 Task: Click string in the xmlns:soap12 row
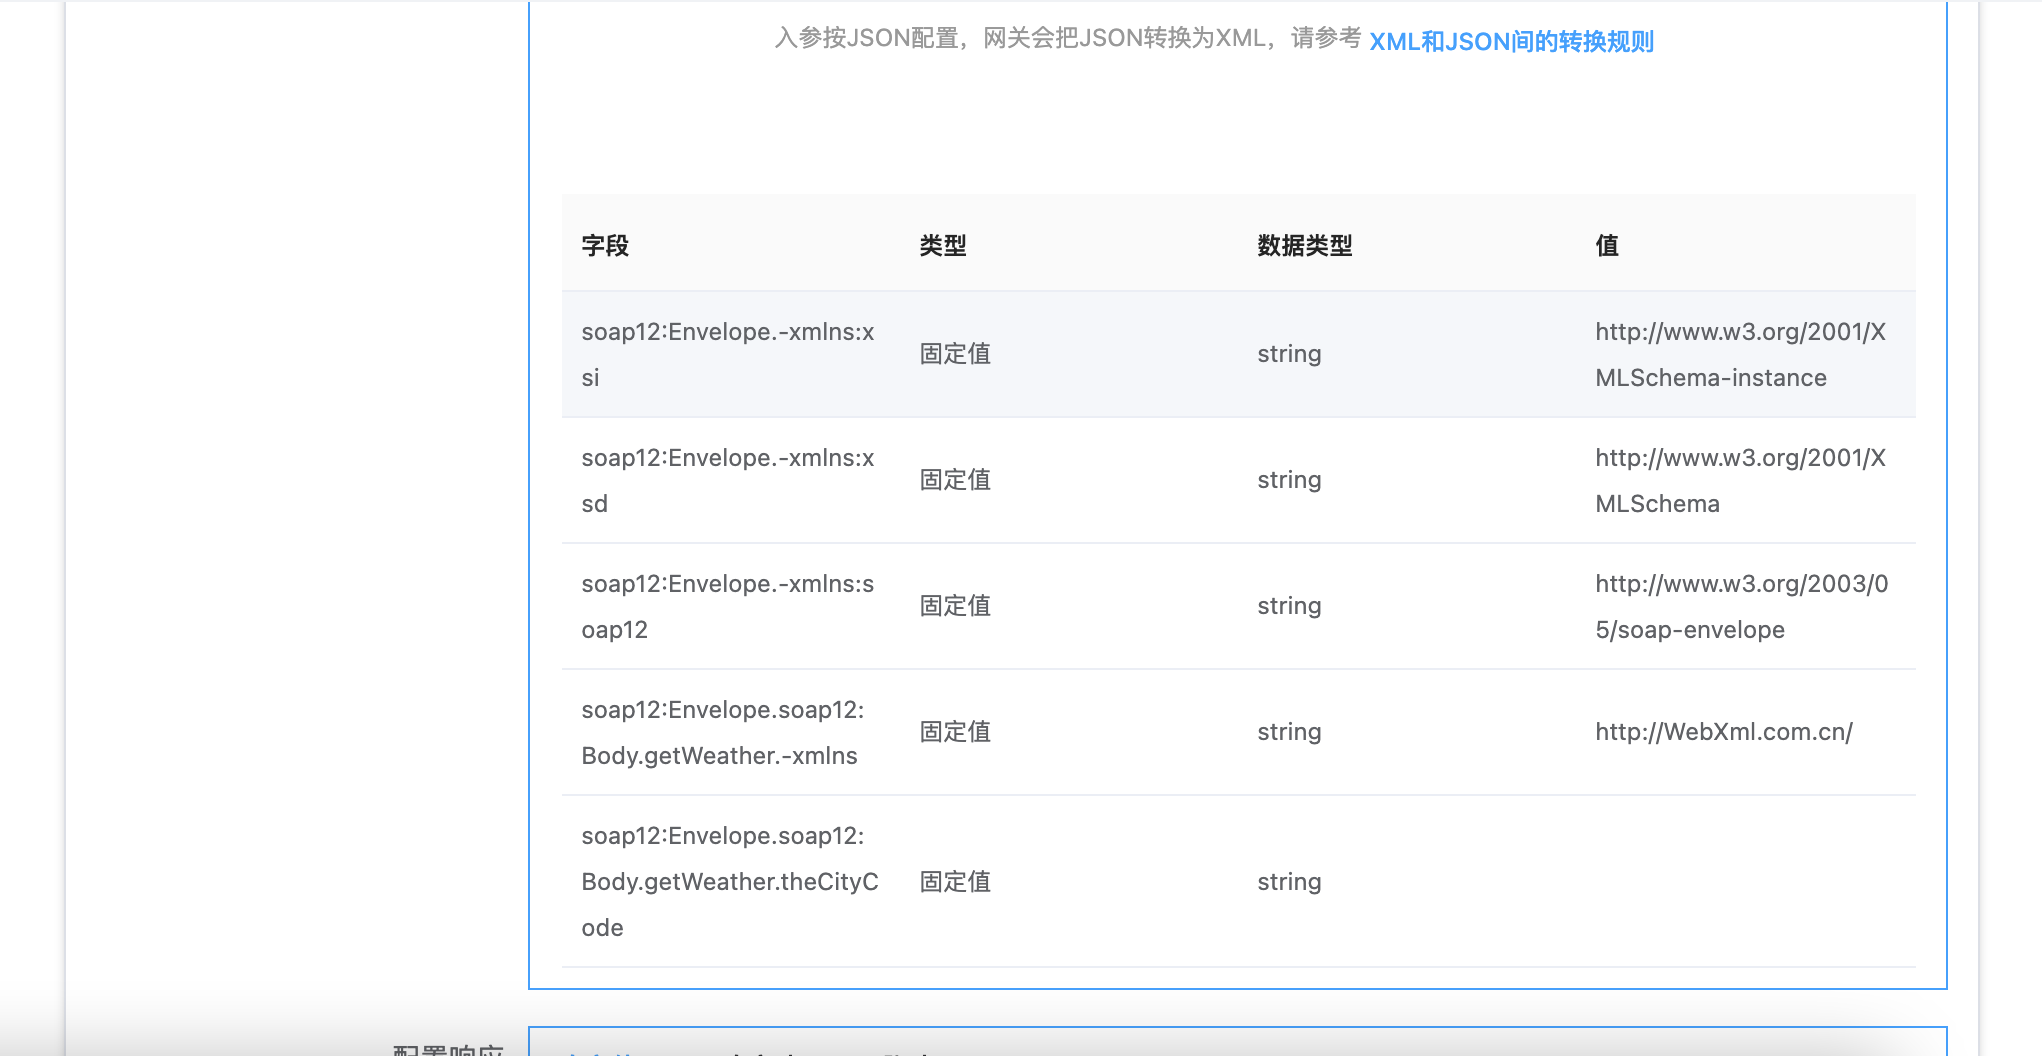pos(1289,606)
